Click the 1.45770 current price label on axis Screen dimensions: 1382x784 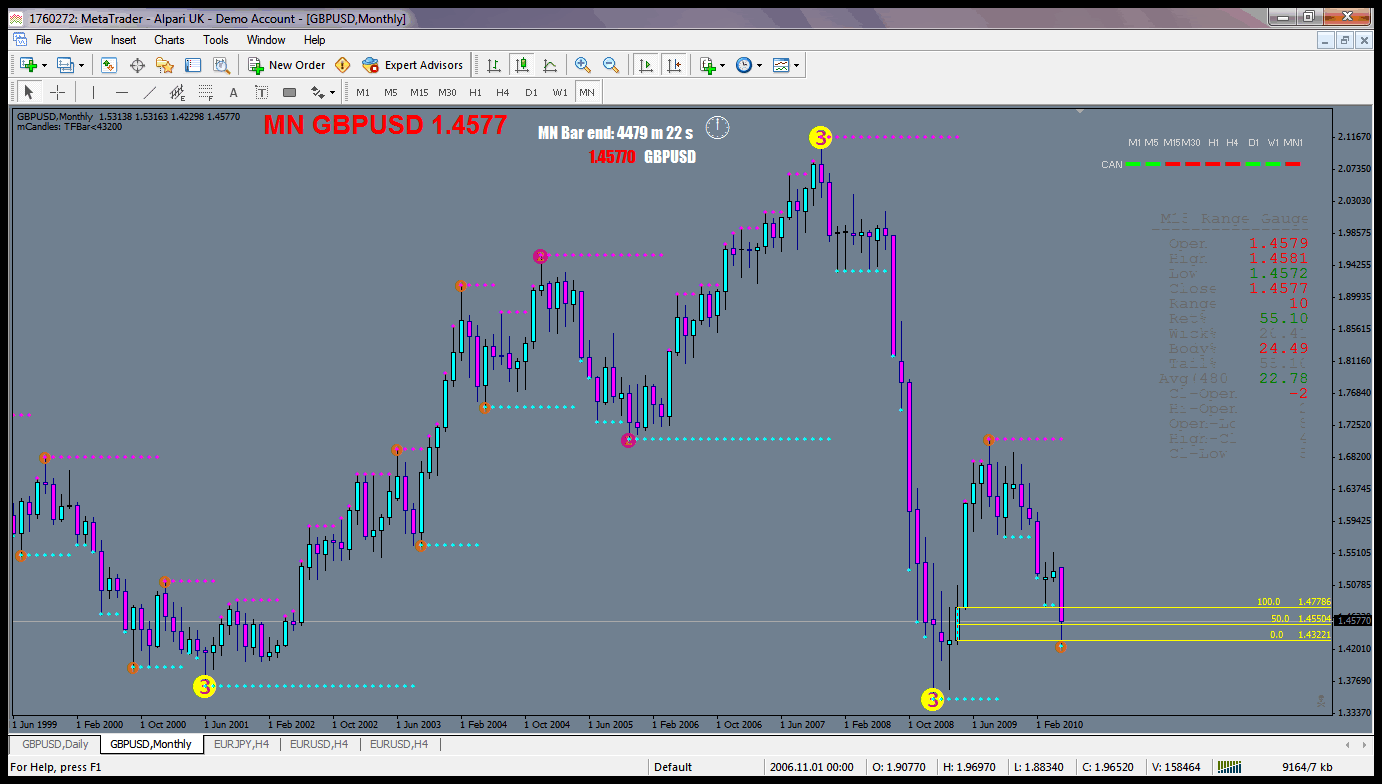pos(1352,621)
